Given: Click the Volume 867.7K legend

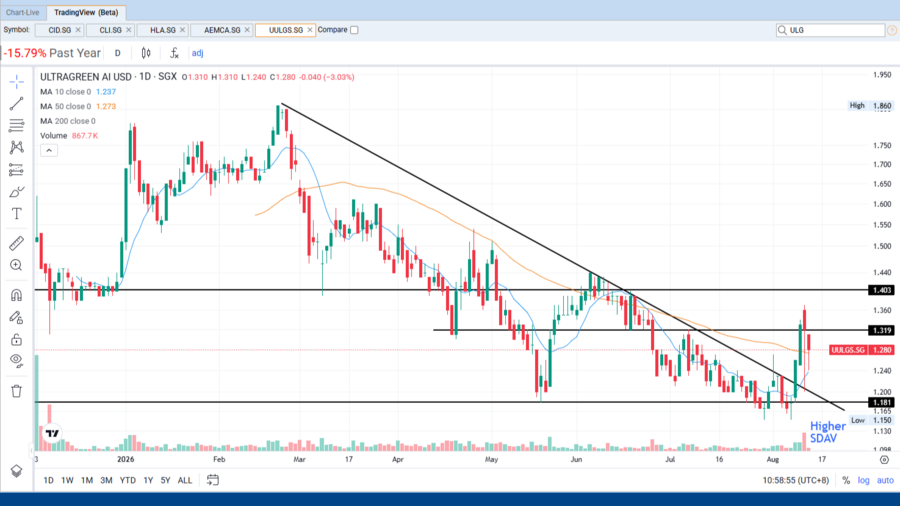Looking at the screenshot, I should pos(69,135).
